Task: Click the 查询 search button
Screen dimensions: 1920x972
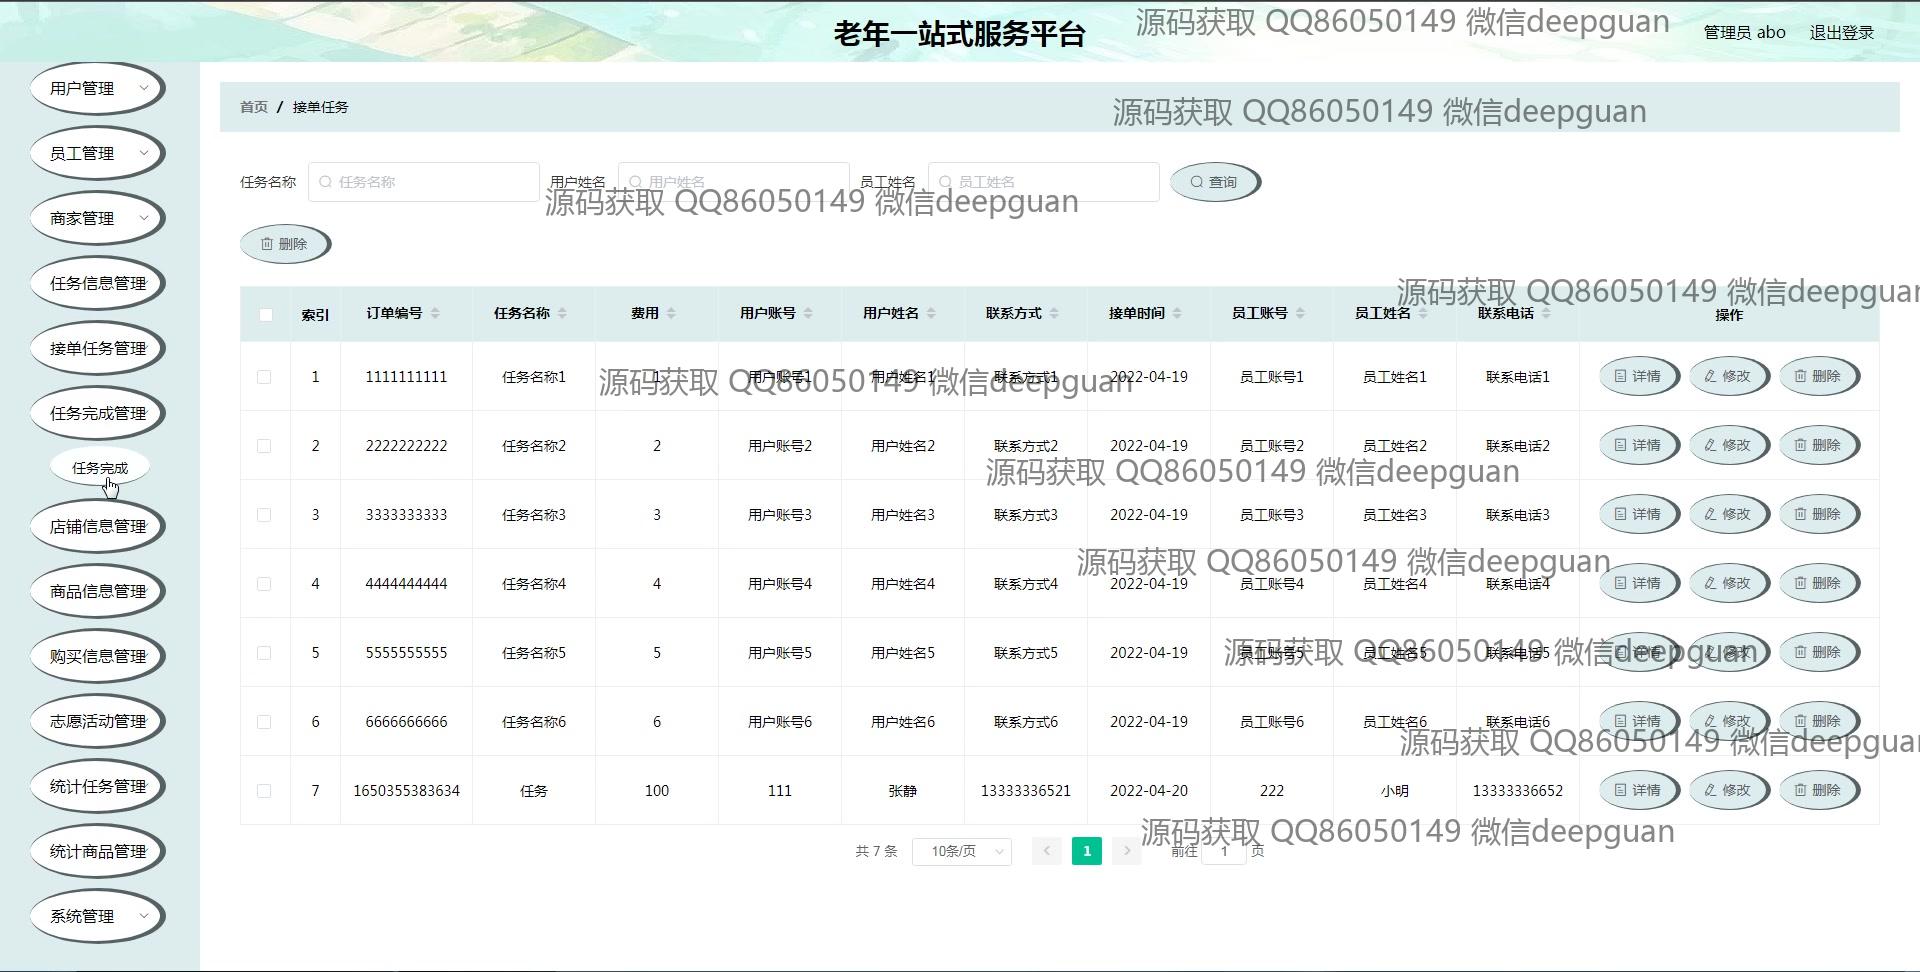Action: (x=1214, y=182)
